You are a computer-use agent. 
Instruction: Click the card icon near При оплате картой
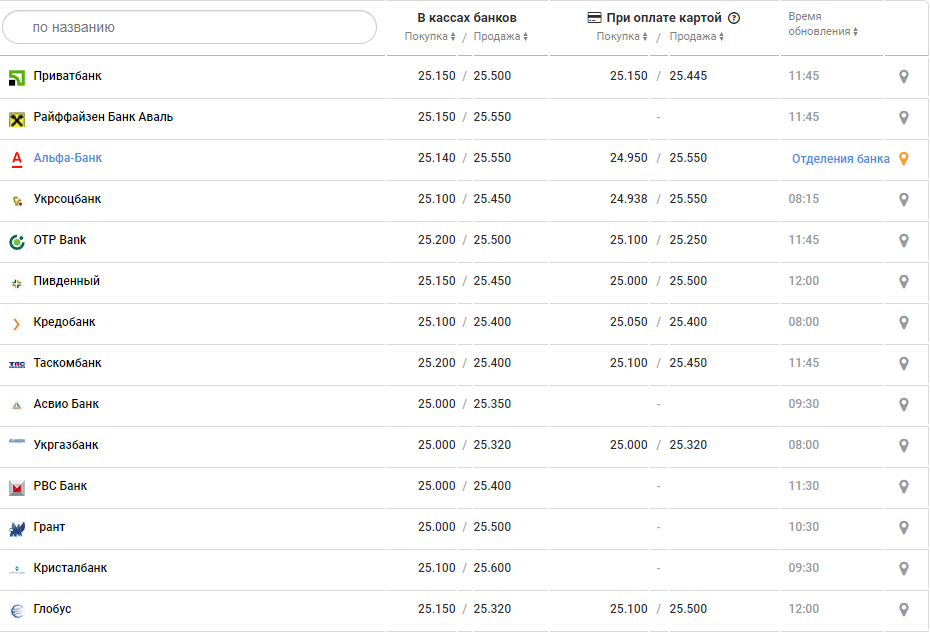tap(594, 18)
